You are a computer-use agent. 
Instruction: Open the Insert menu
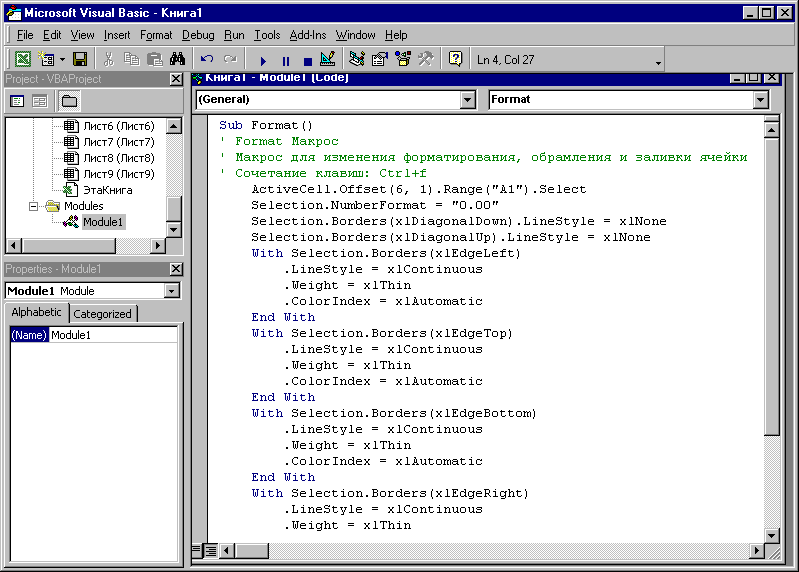pyautogui.click(x=117, y=35)
